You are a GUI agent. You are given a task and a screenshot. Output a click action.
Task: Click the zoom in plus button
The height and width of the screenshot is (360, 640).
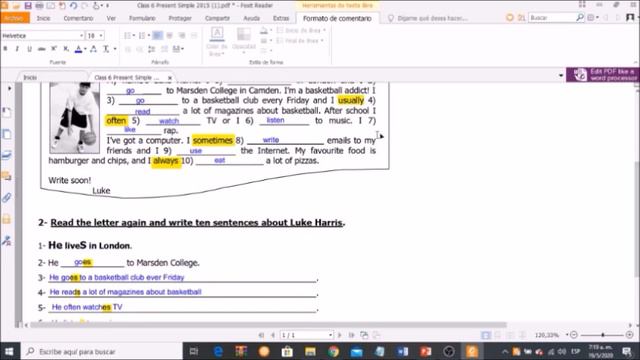point(629,335)
